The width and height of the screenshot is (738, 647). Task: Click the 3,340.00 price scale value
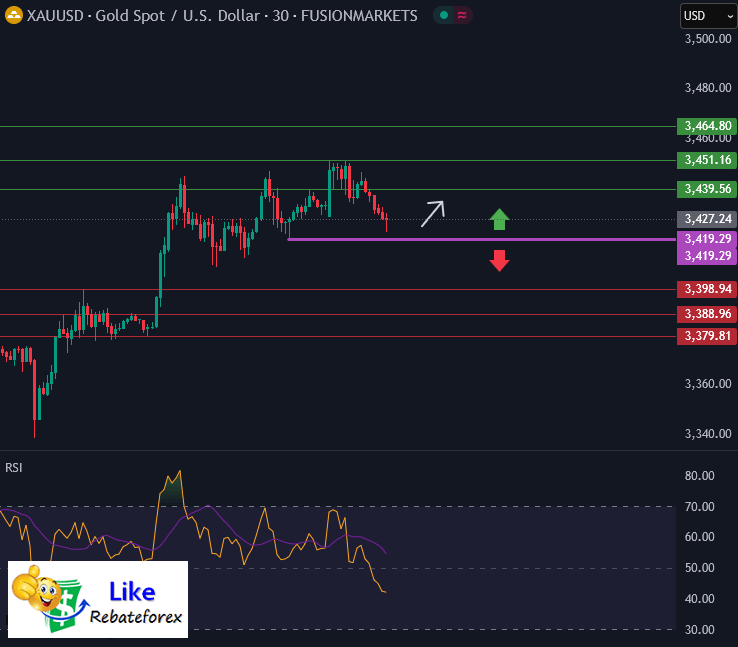(x=708, y=433)
